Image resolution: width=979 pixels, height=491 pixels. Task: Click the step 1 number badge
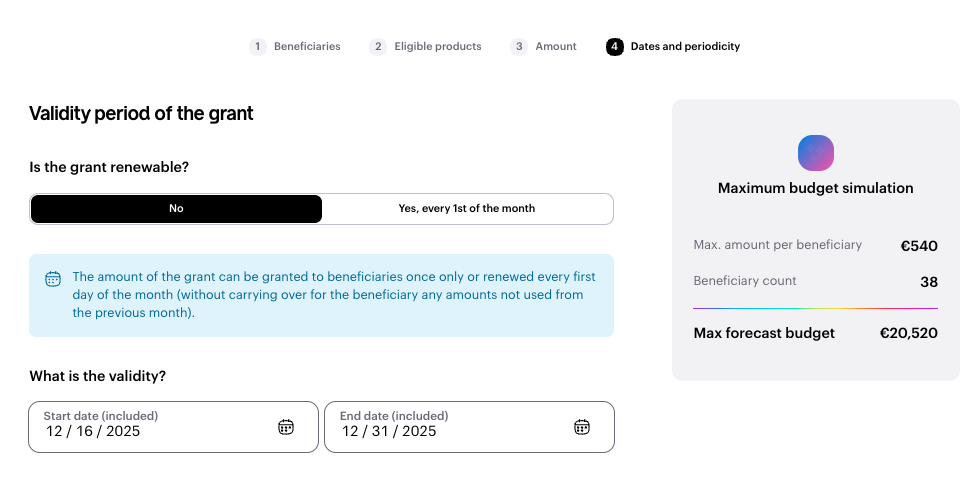[x=258, y=46]
